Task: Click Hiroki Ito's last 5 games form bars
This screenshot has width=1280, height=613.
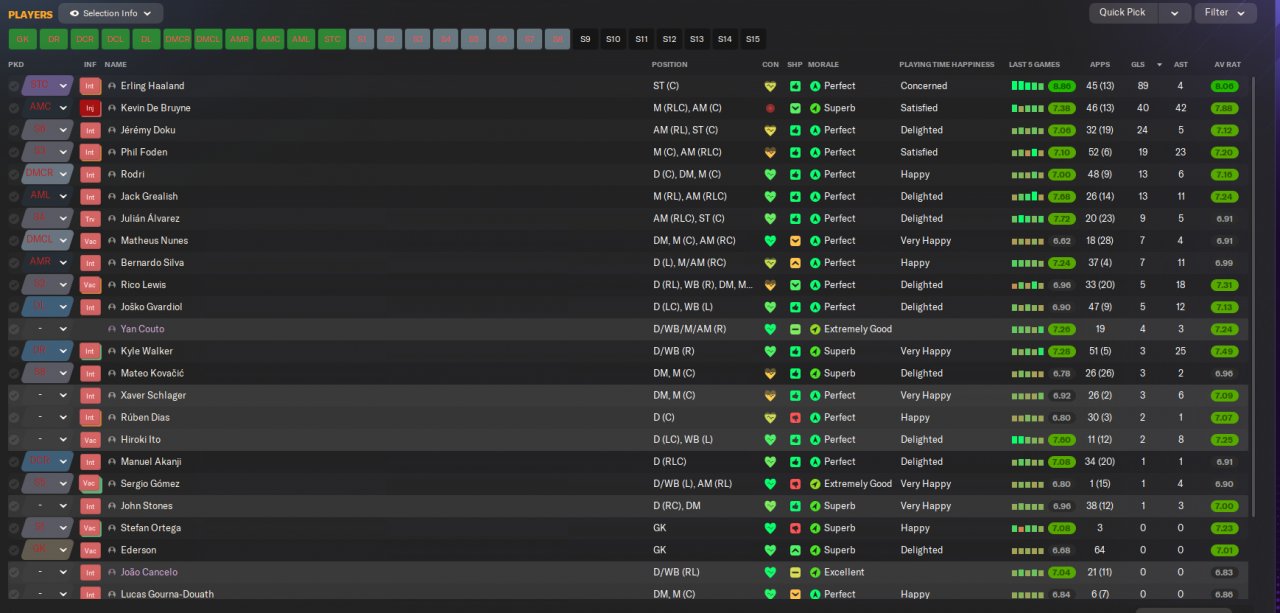Action: pyautogui.click(x=1027, y=439)
